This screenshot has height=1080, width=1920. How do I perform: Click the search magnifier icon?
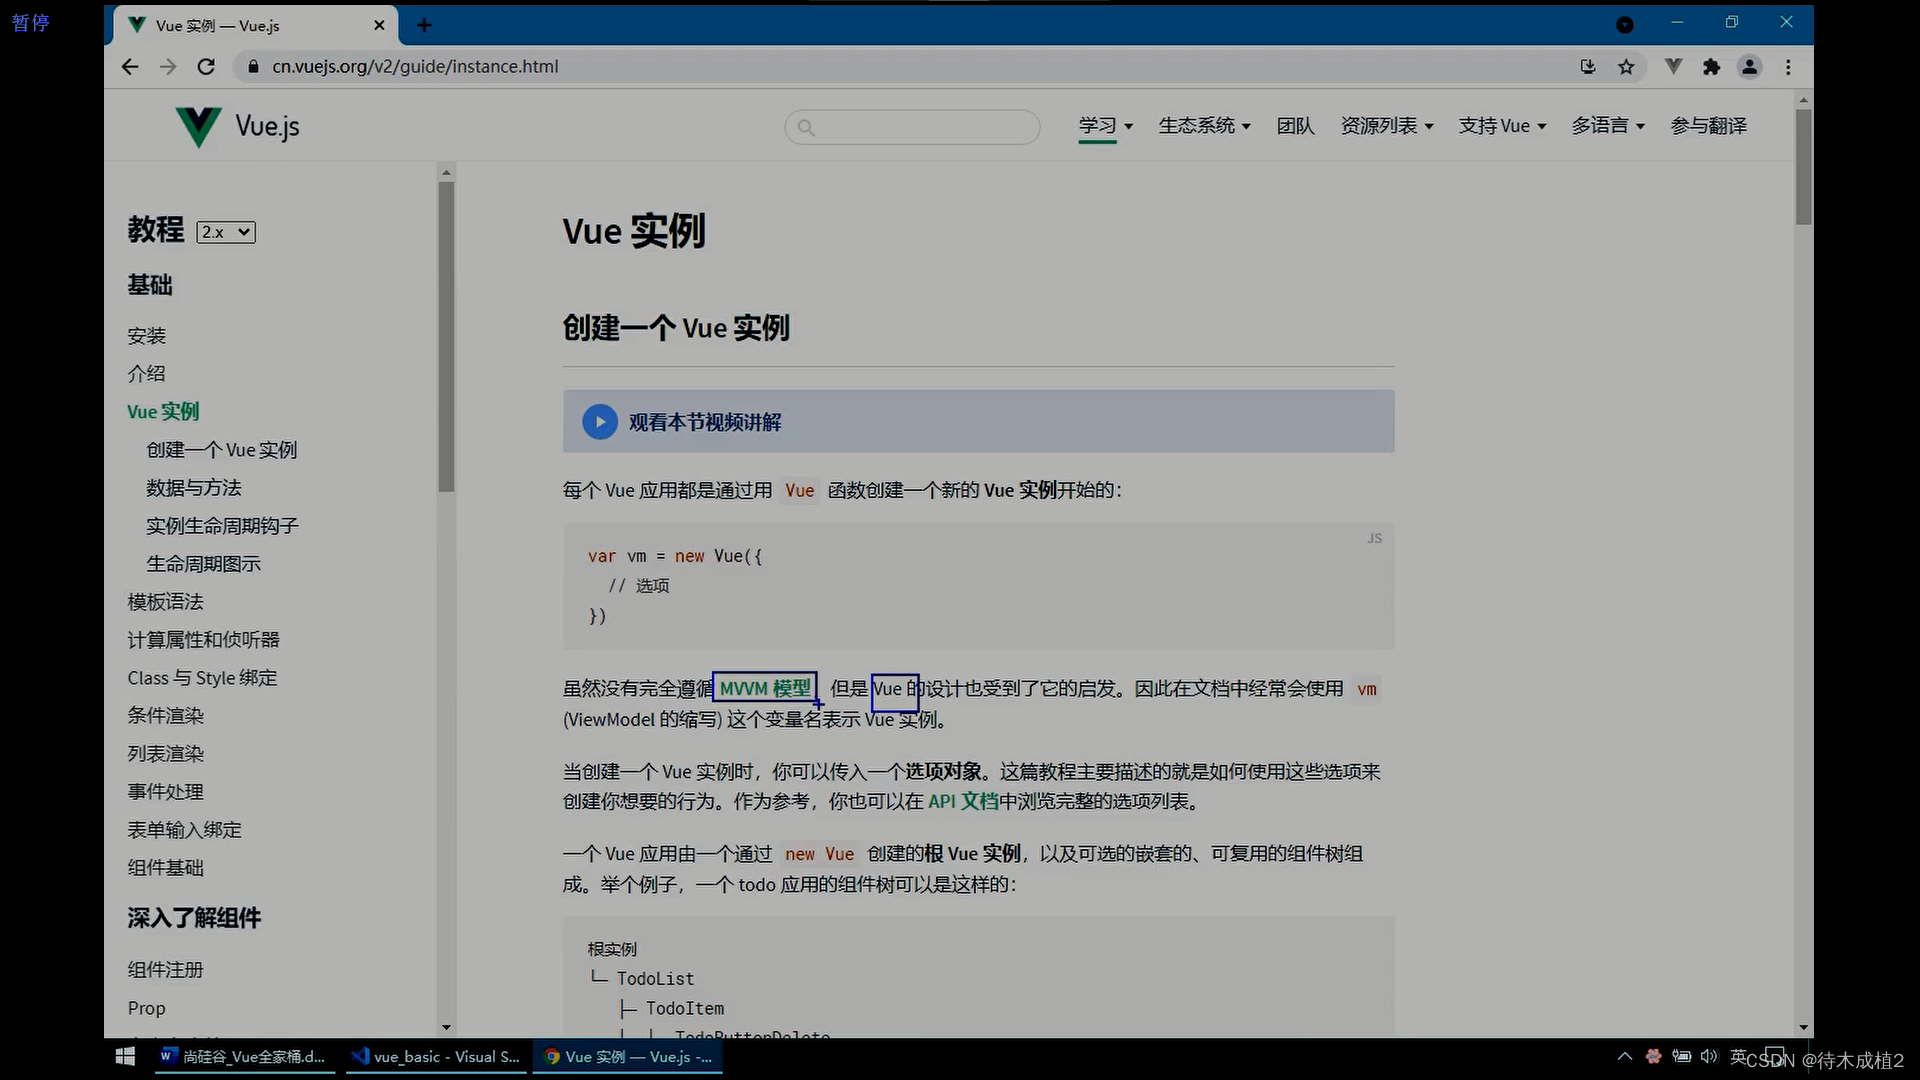pos(806,127)
